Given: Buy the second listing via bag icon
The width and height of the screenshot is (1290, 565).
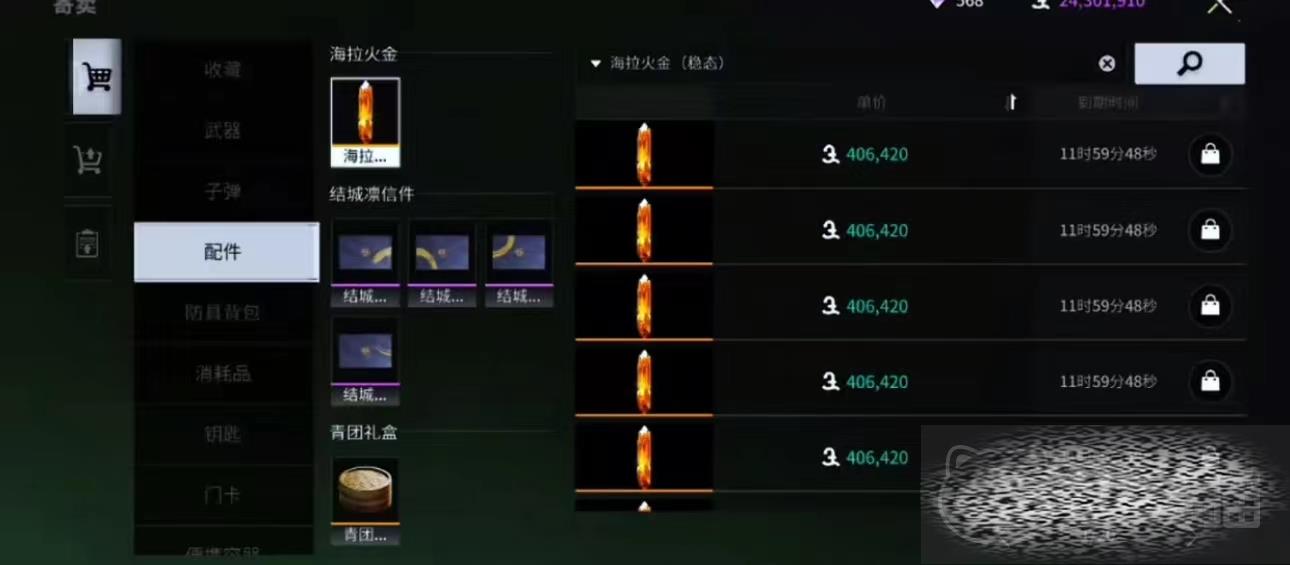Looking at the screenshot, I should click(x=1210, y=230).
